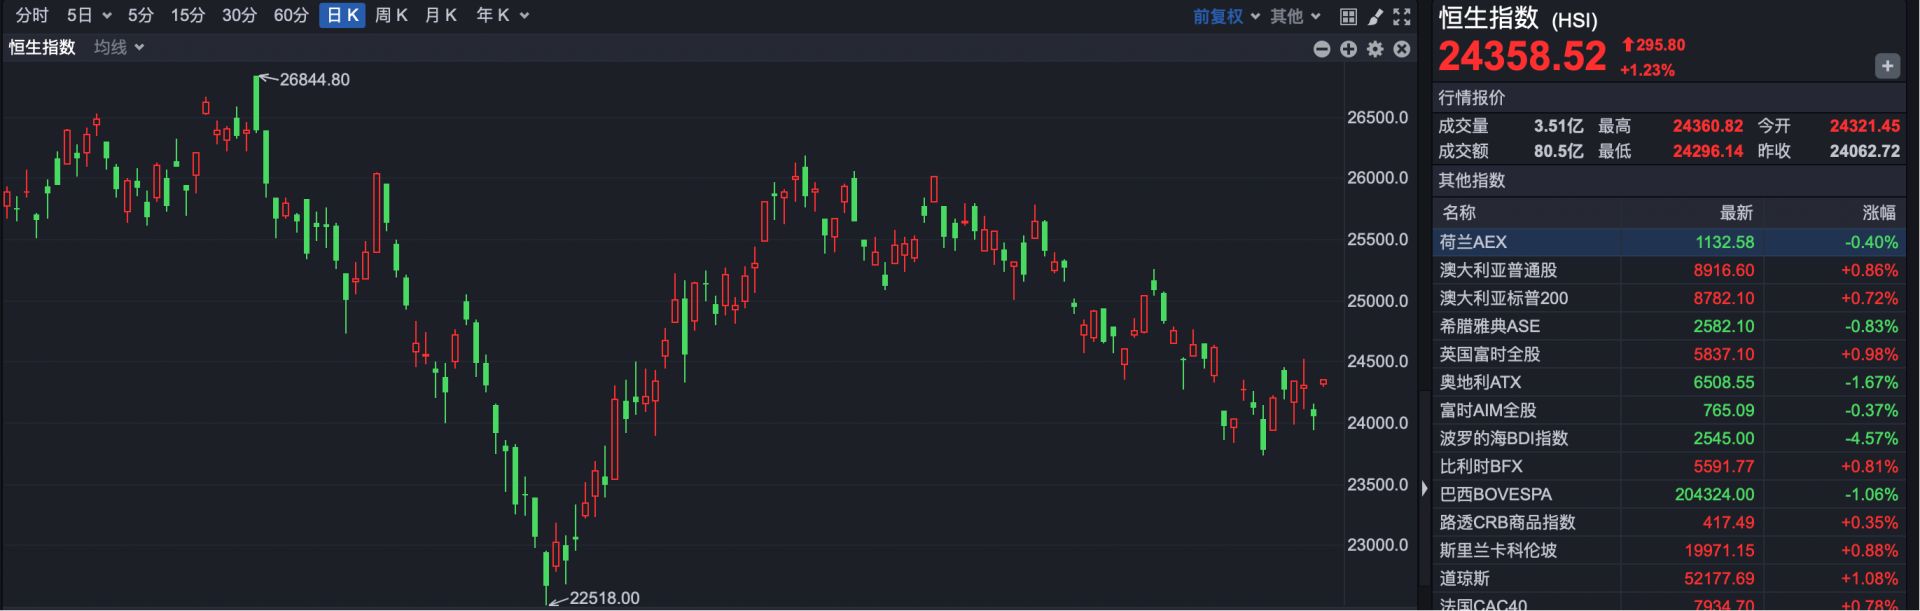Select the drawing brush tool

pyautogui.click(x=1376, y=16)
